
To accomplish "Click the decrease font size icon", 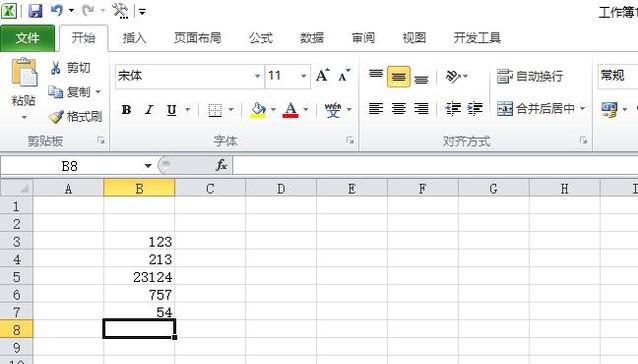I will pyautogui.click(x=344, y=76).
